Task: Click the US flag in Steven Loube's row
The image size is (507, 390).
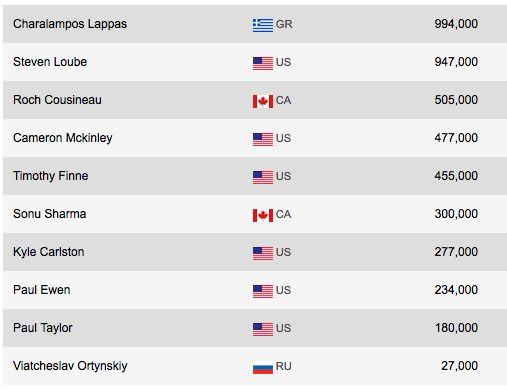Action: click(x=263, y=63)
